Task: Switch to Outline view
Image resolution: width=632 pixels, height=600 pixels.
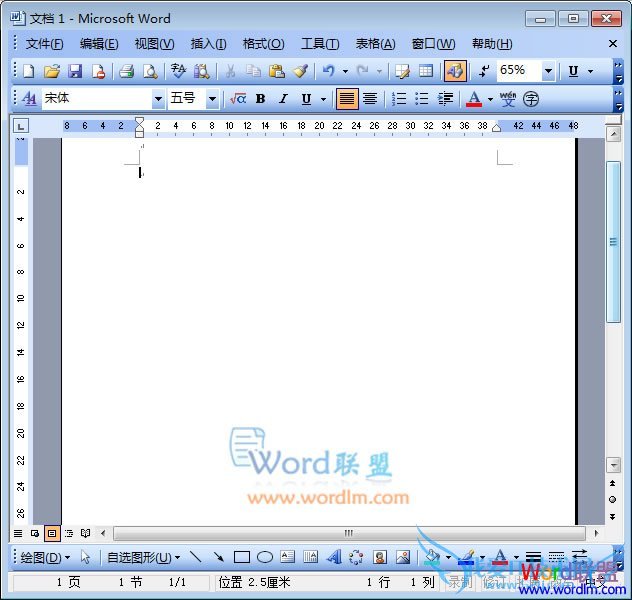Action: point(69,534)
